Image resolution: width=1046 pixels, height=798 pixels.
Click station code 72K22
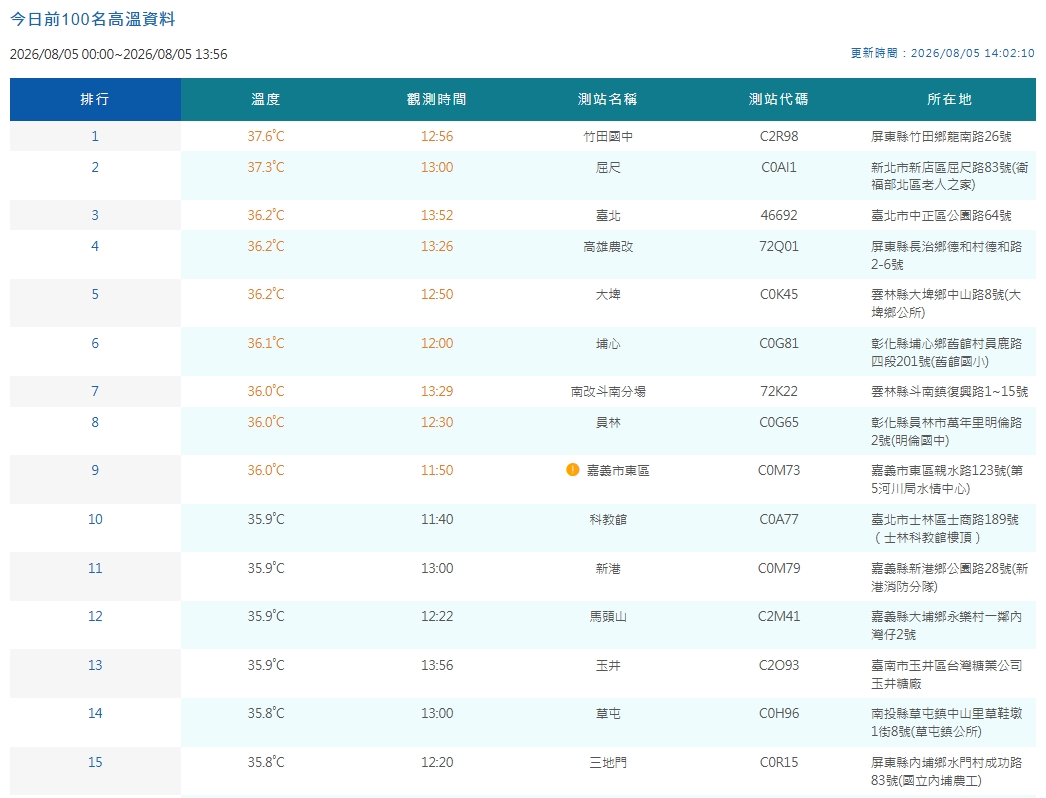click(x=778, y=392)
